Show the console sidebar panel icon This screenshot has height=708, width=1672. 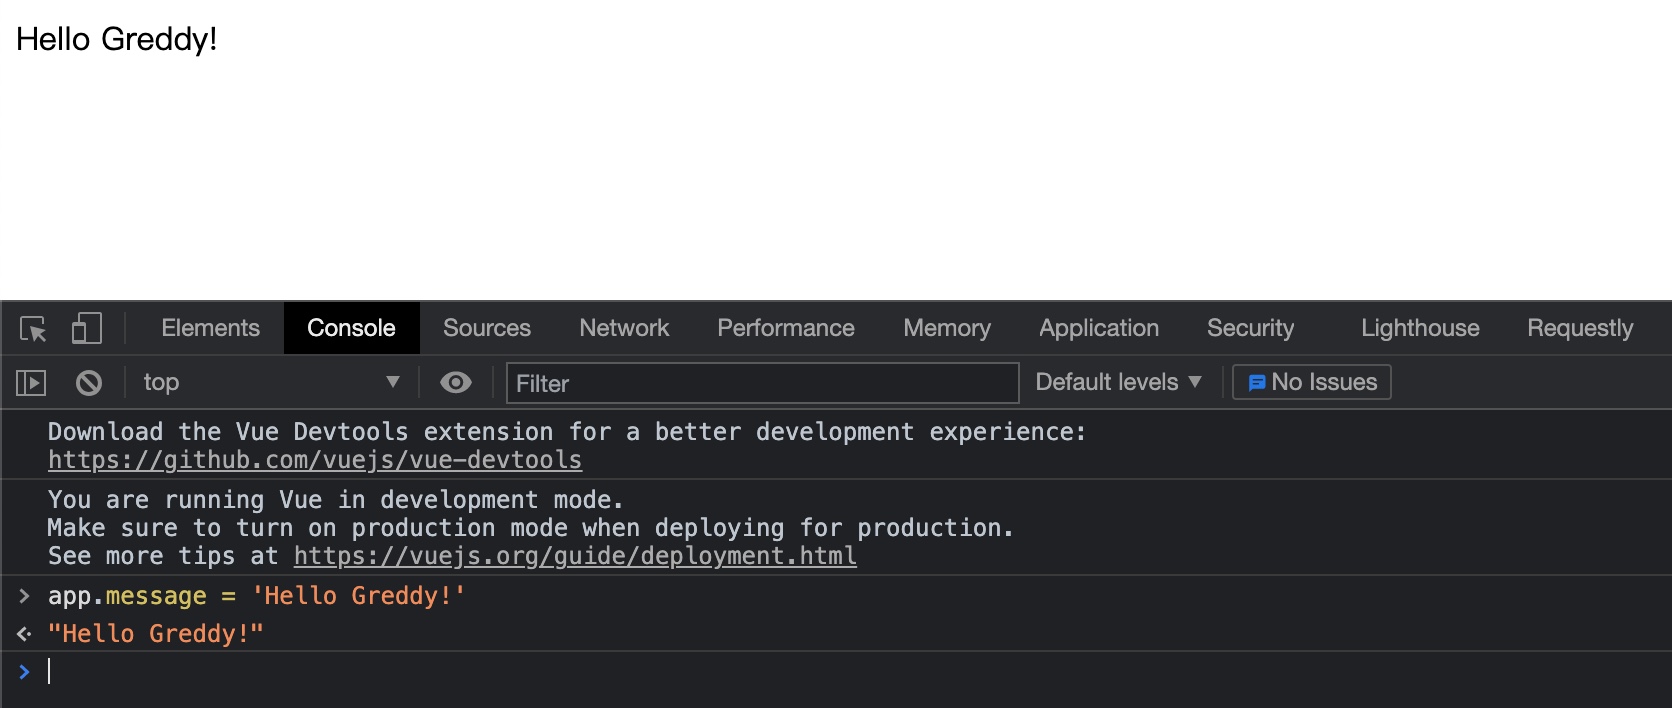coord(31,383)
